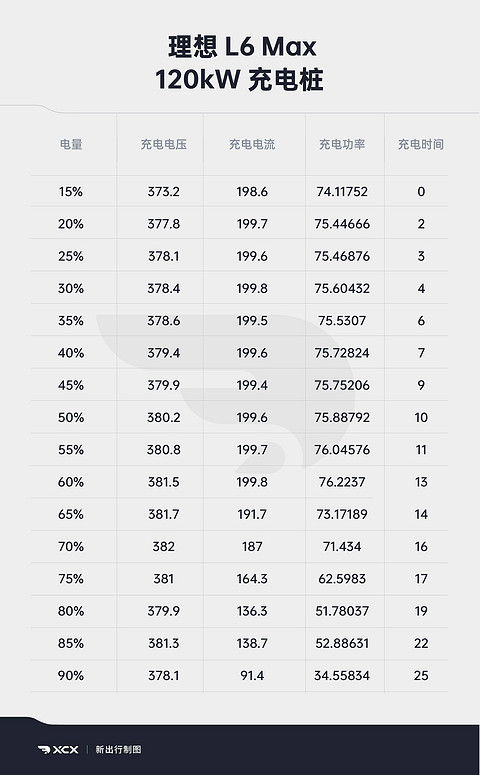The height and width of the screenshot is (775, 480).
Task: Click the 理想 L6 Max title text
Action: click(242, 47)
